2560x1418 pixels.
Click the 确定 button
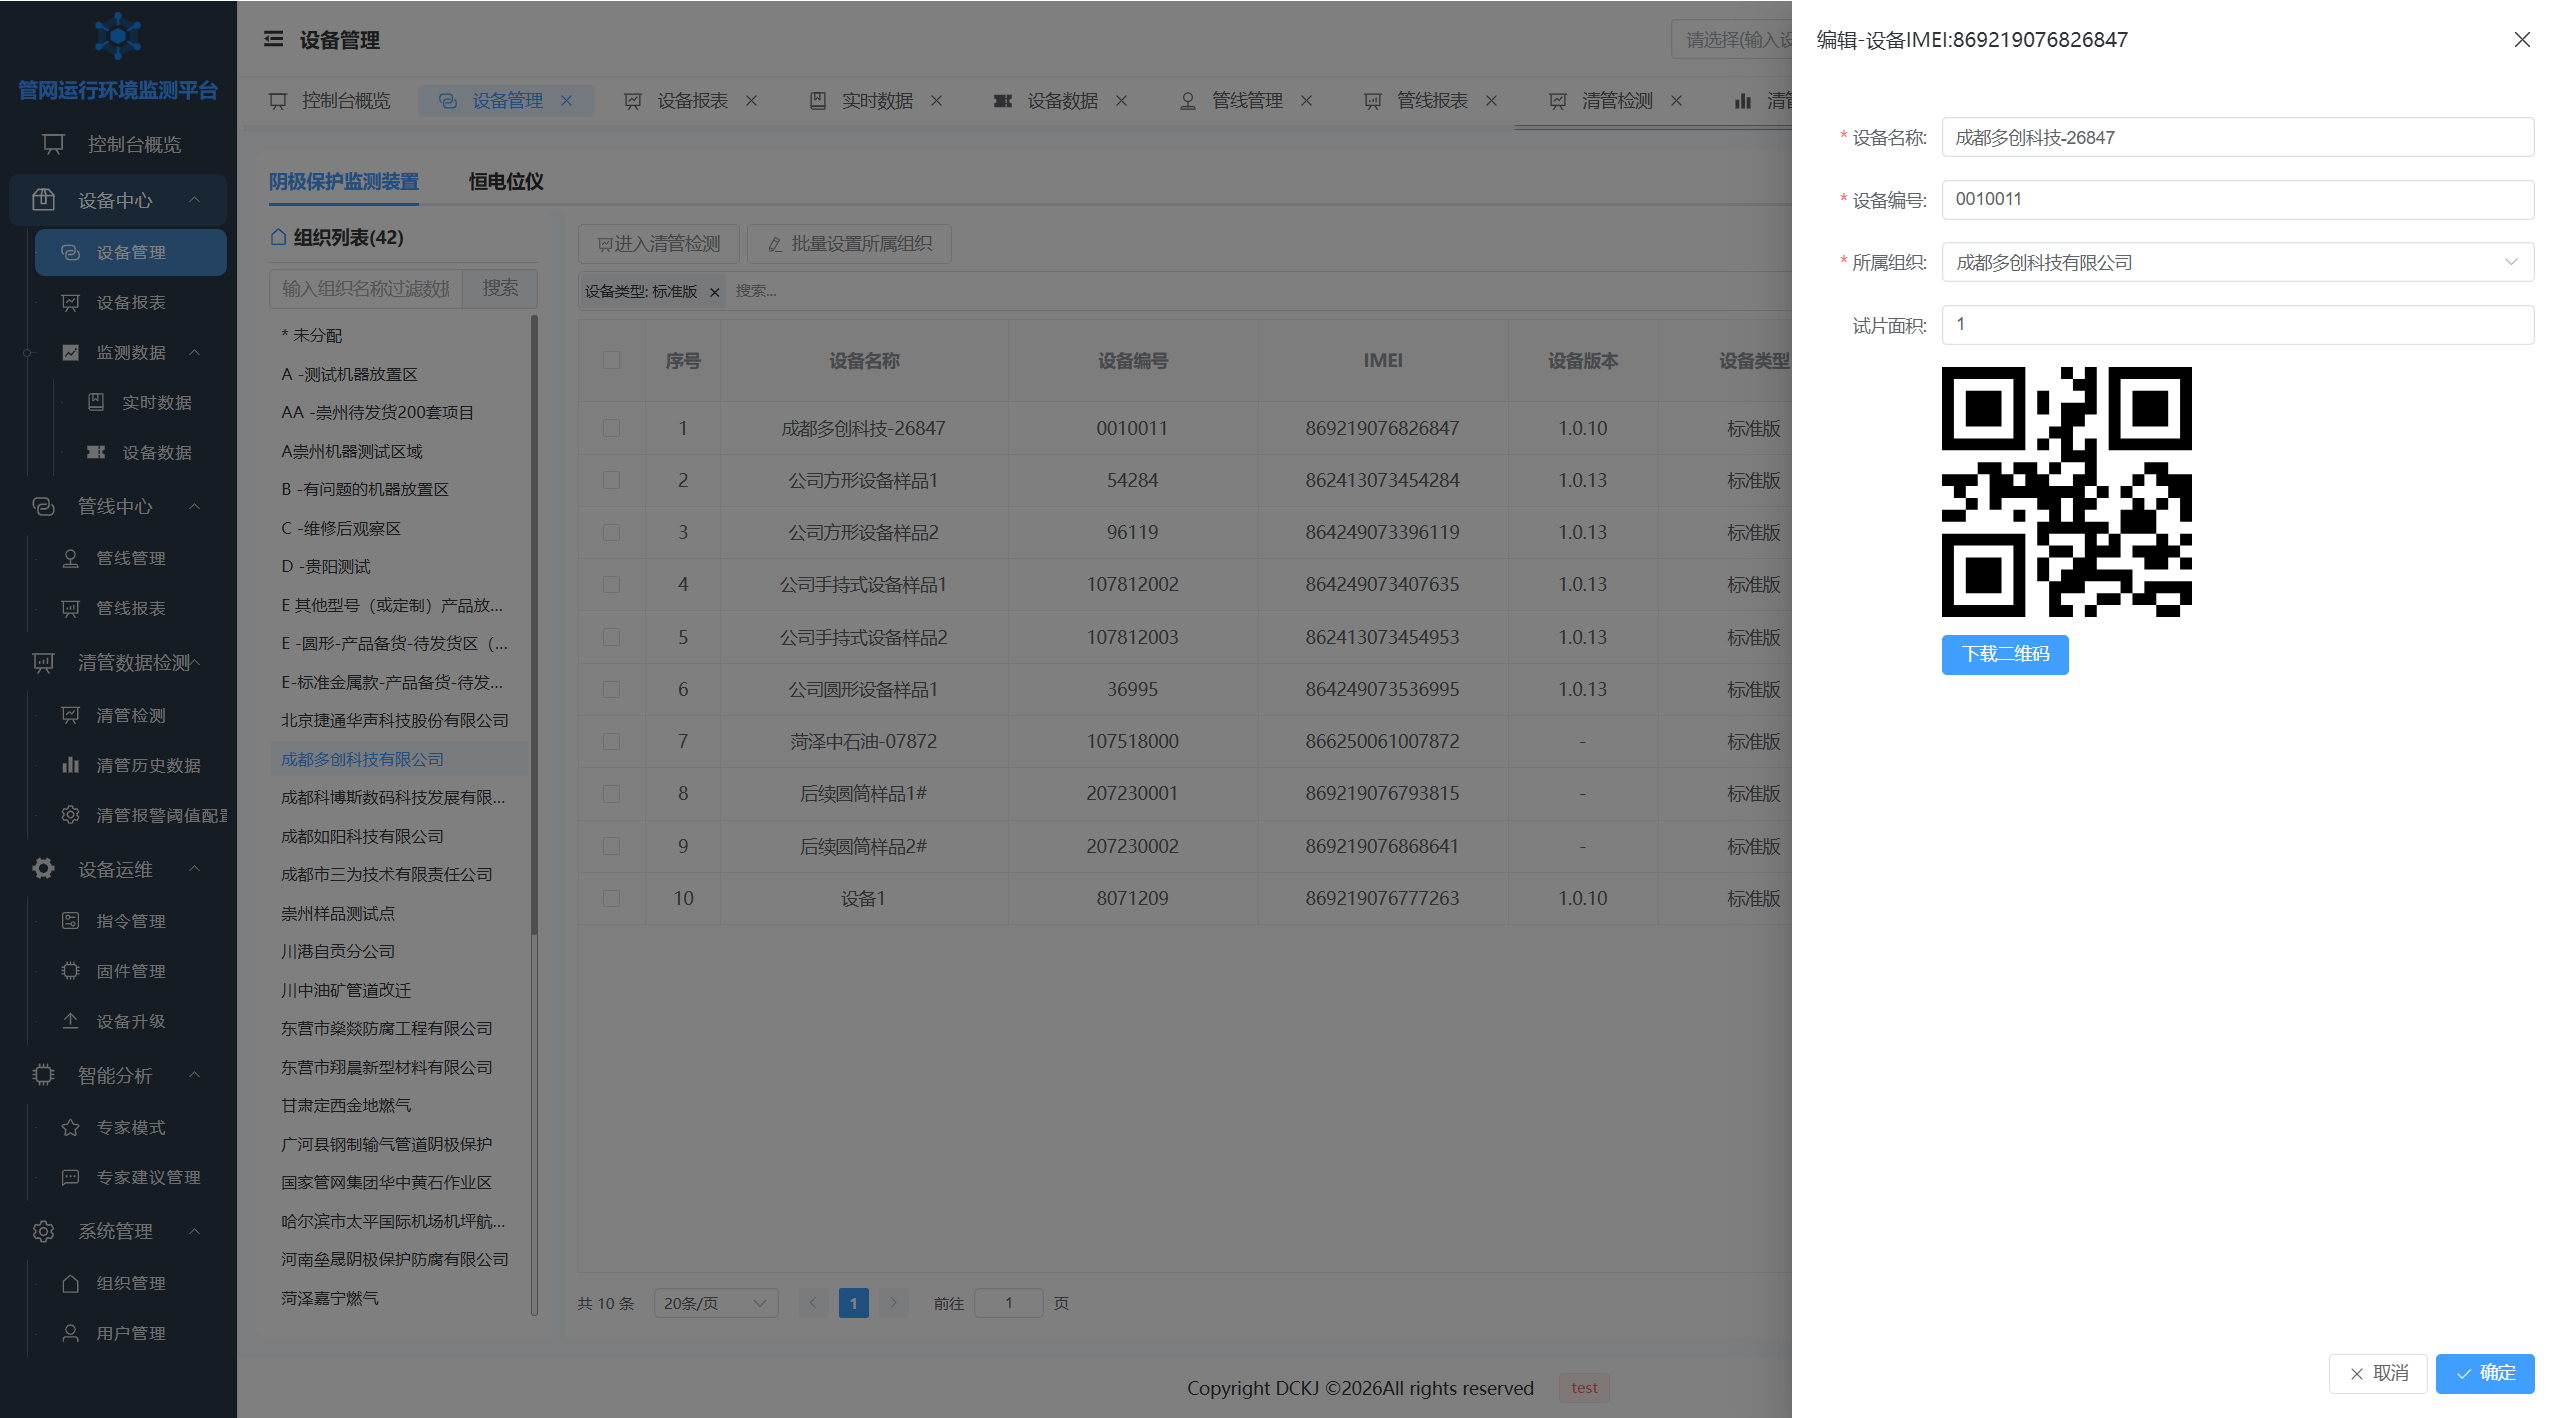2485,1373
